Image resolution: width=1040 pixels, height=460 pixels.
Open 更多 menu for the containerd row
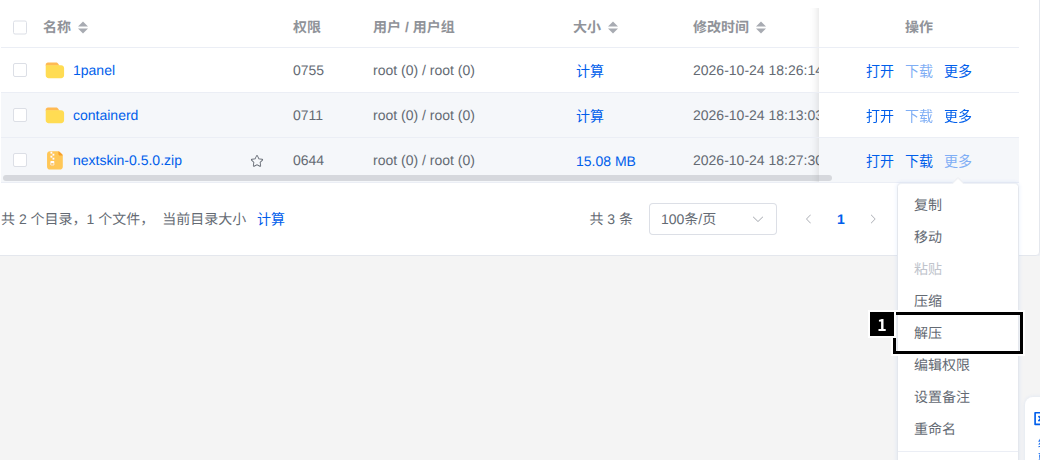tap(958, 116)
